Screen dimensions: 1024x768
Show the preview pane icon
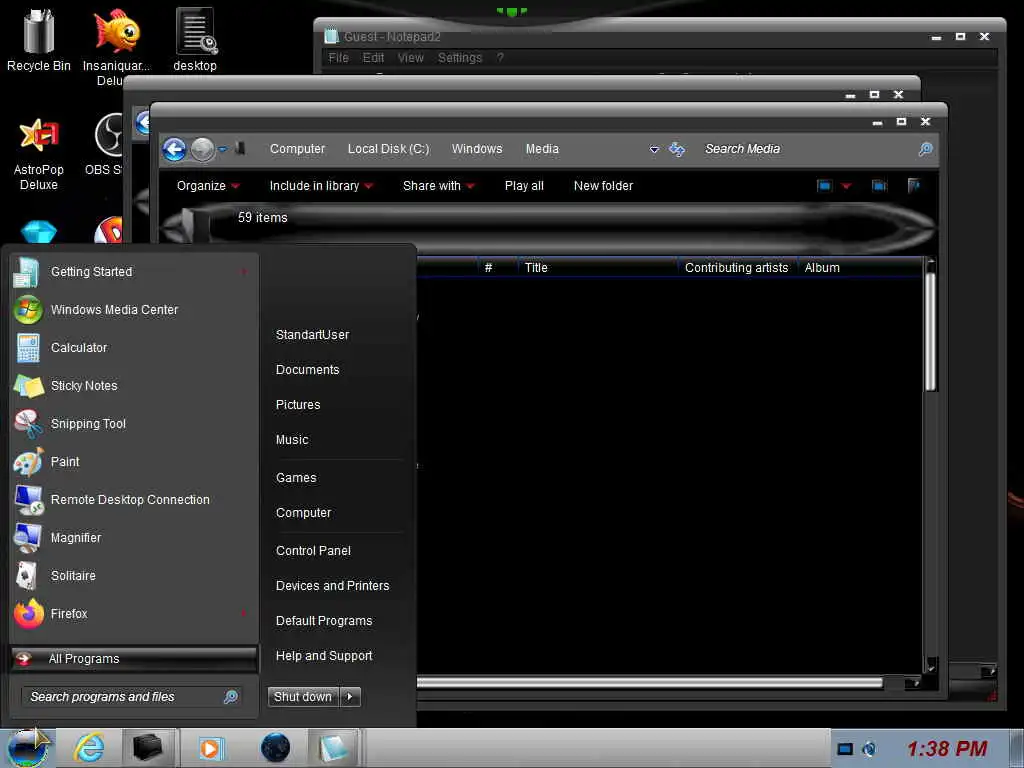point(880,186)
